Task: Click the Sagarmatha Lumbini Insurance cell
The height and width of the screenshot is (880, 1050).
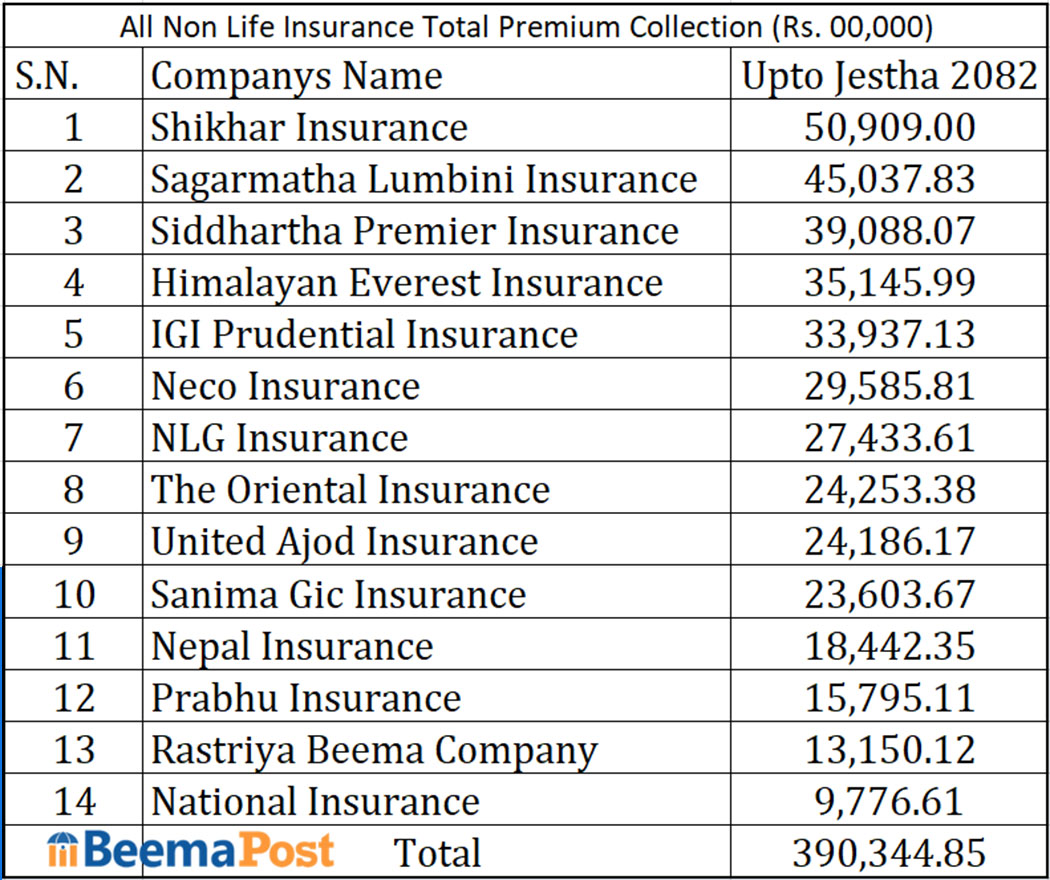Action: pos(423,179)
